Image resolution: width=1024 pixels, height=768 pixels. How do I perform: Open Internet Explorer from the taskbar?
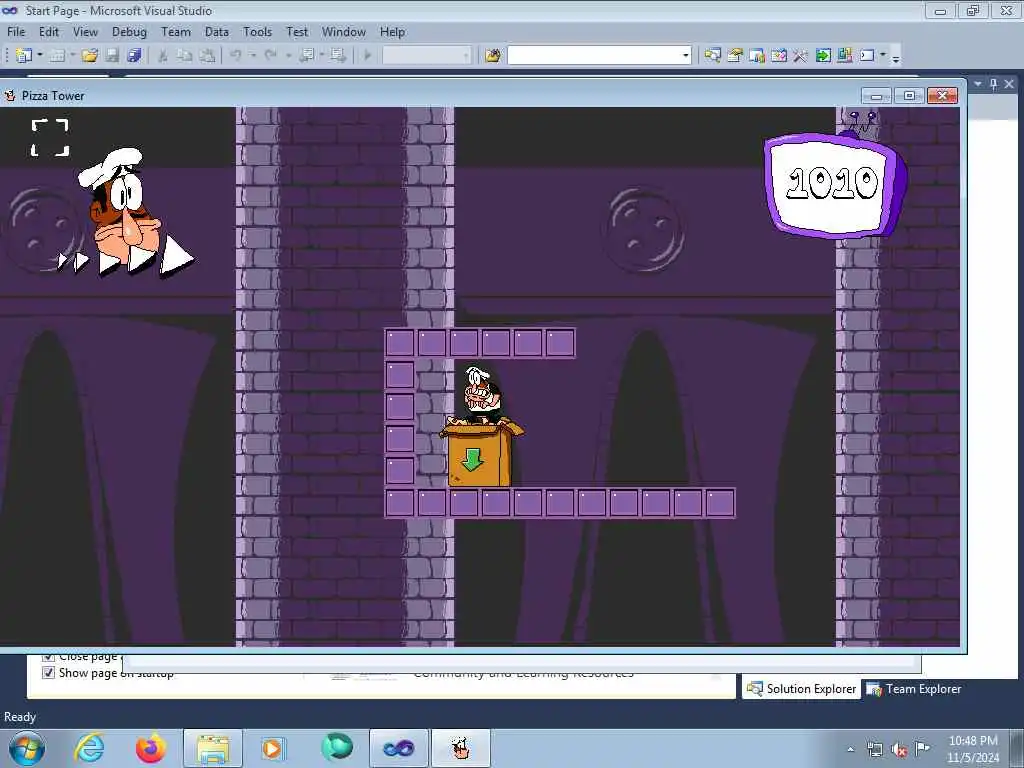point(89,748)
